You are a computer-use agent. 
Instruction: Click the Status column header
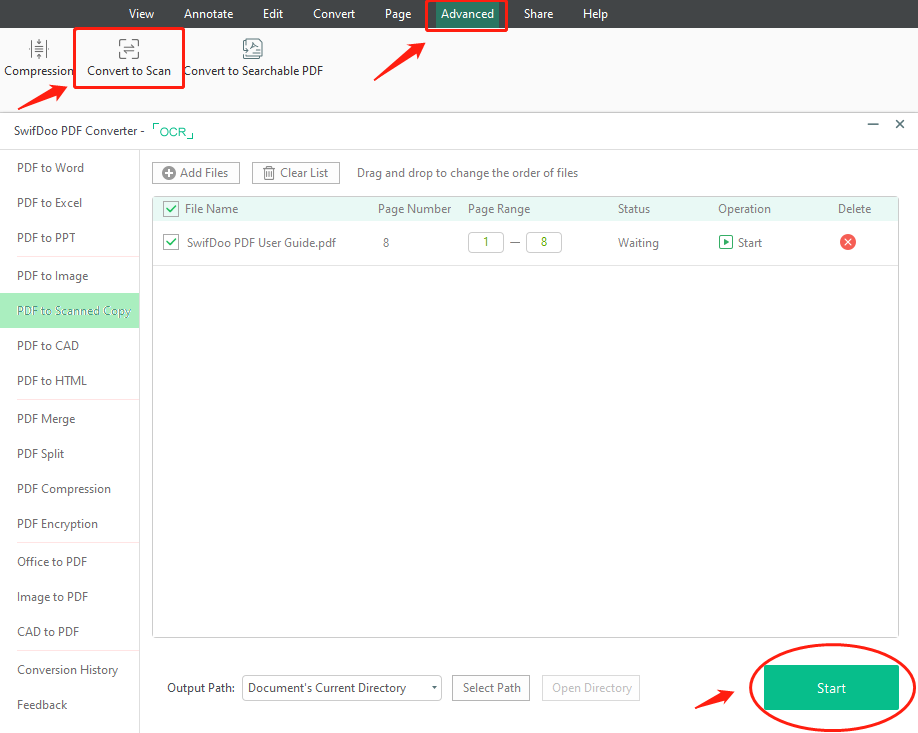click(x=633, y=209)
